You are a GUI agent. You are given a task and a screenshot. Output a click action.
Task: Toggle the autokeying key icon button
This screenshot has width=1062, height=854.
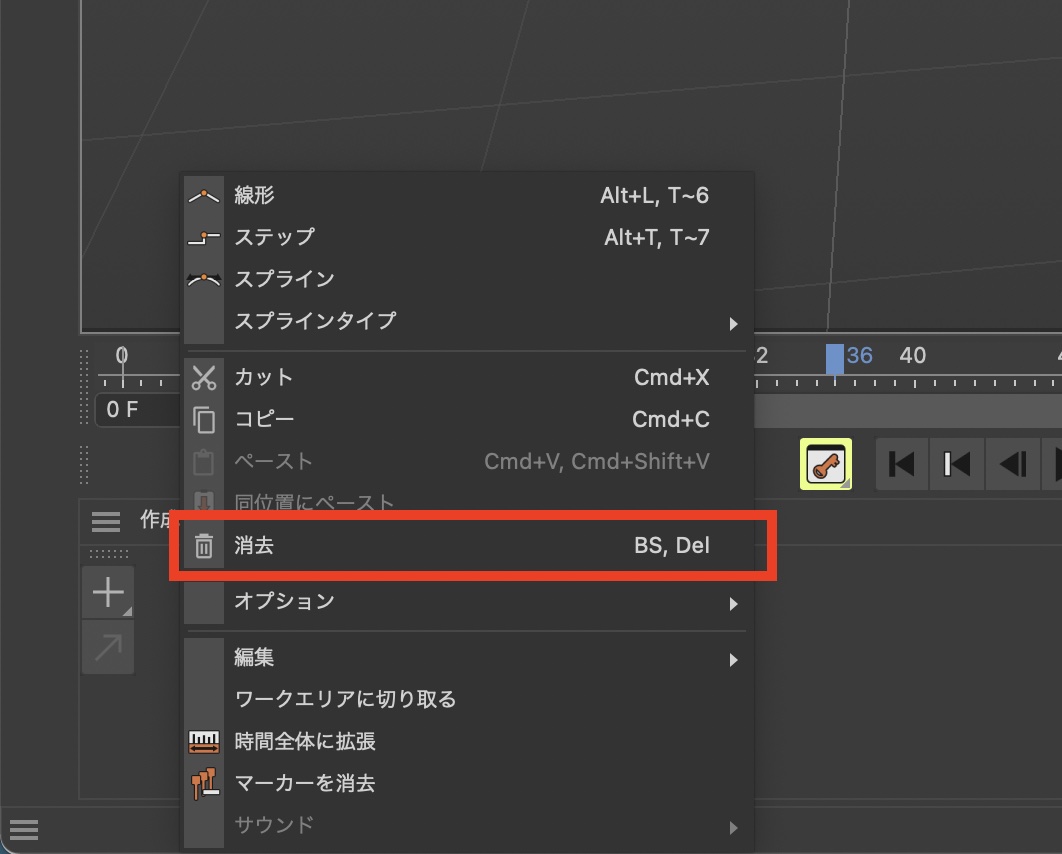click(x=825, y=464)
